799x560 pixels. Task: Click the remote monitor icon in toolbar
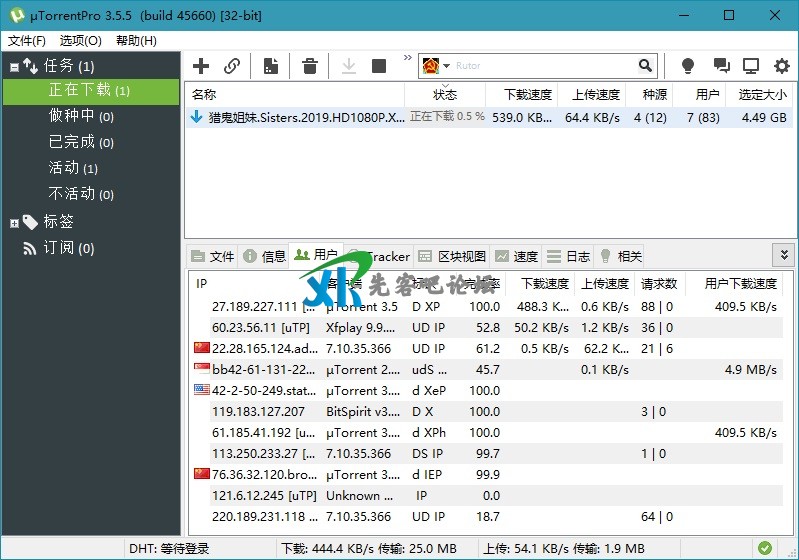[x=750, y=66]
